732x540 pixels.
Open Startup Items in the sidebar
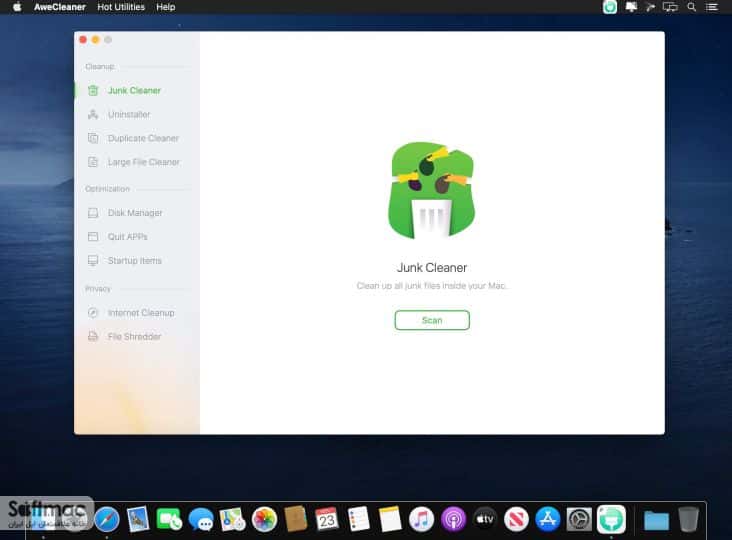(136, 260)
